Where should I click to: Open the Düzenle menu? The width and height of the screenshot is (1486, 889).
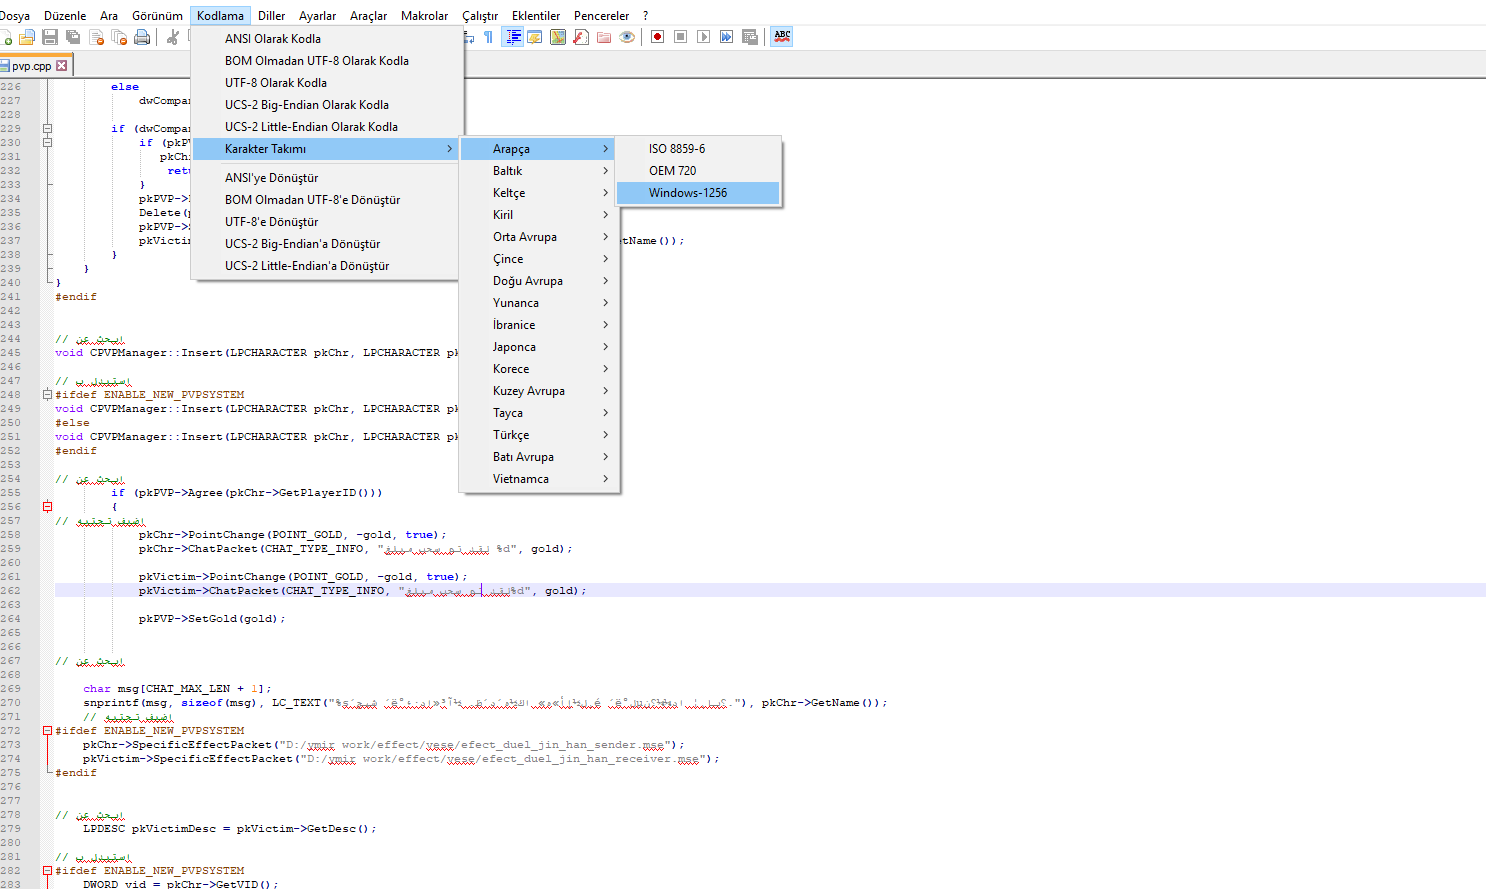click(x=65, y=16)
